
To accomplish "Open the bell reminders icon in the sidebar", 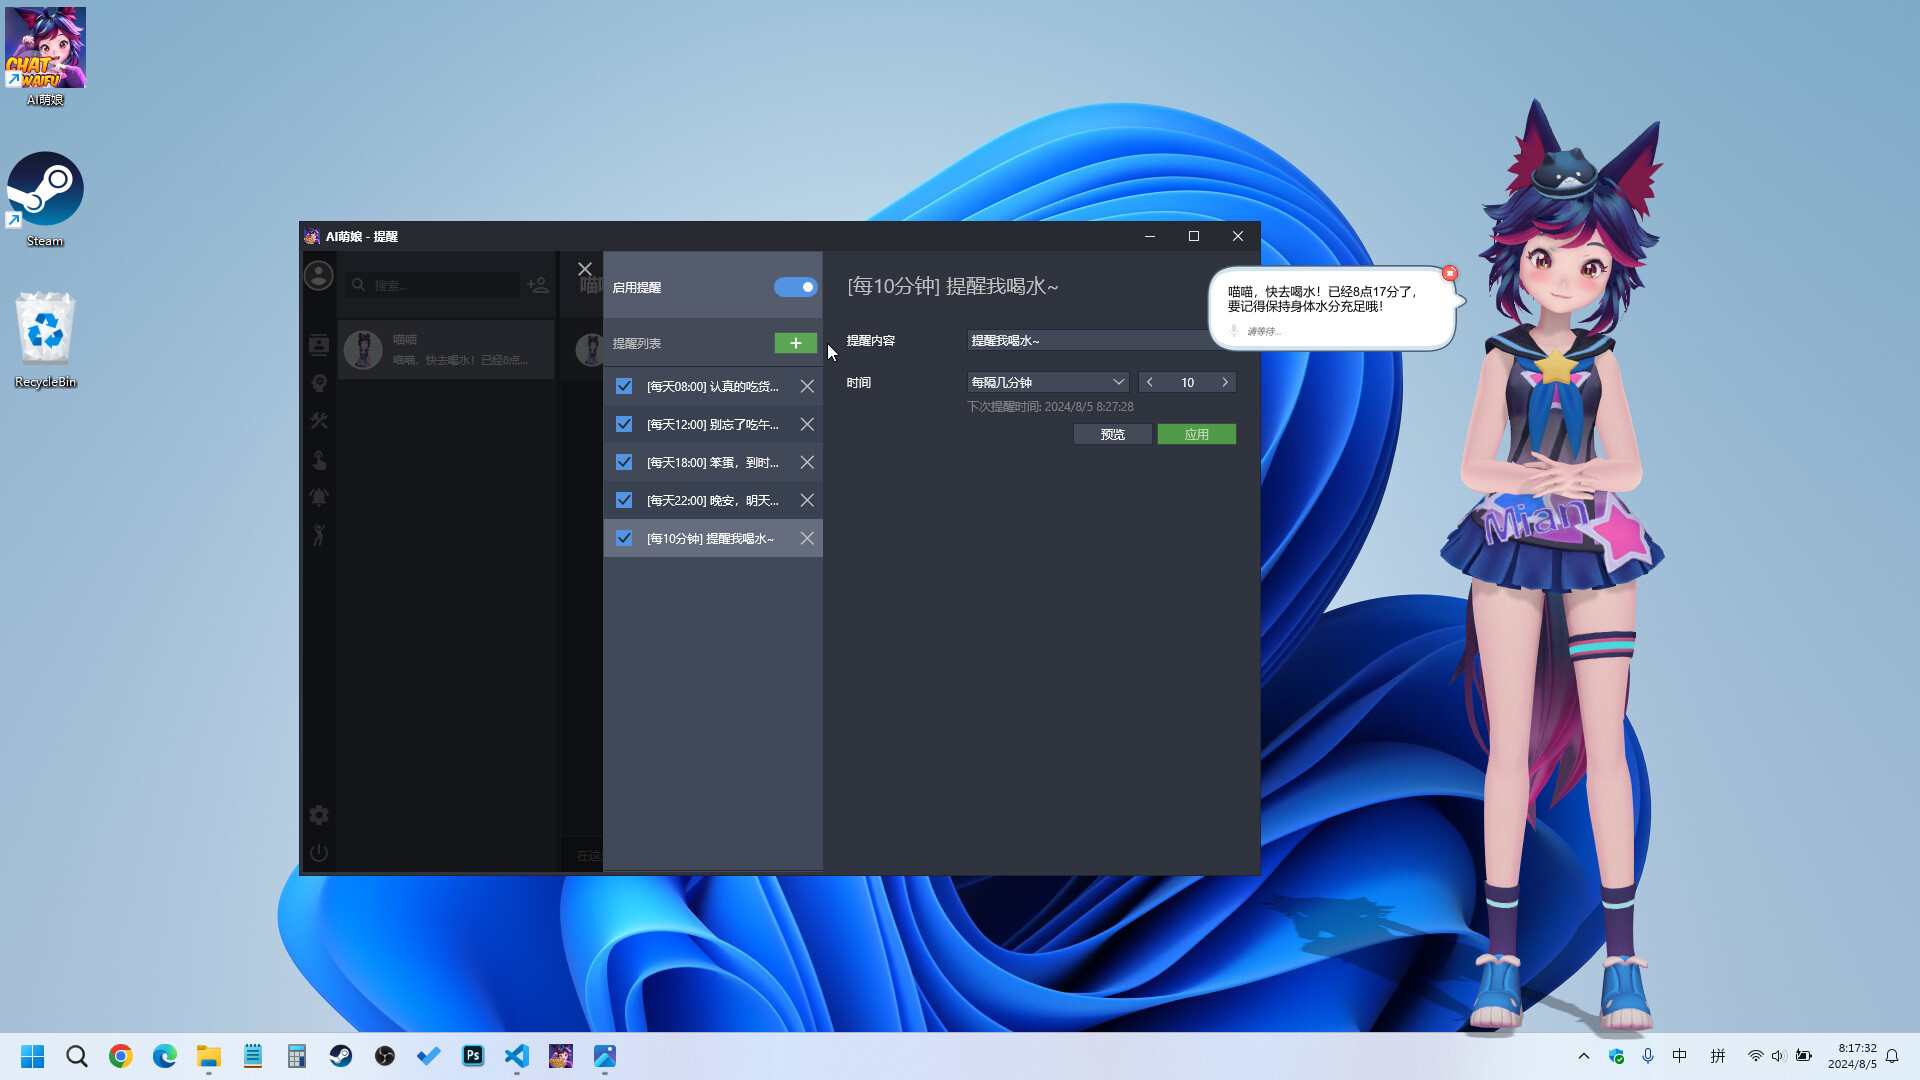I will (x=318, y=497).
